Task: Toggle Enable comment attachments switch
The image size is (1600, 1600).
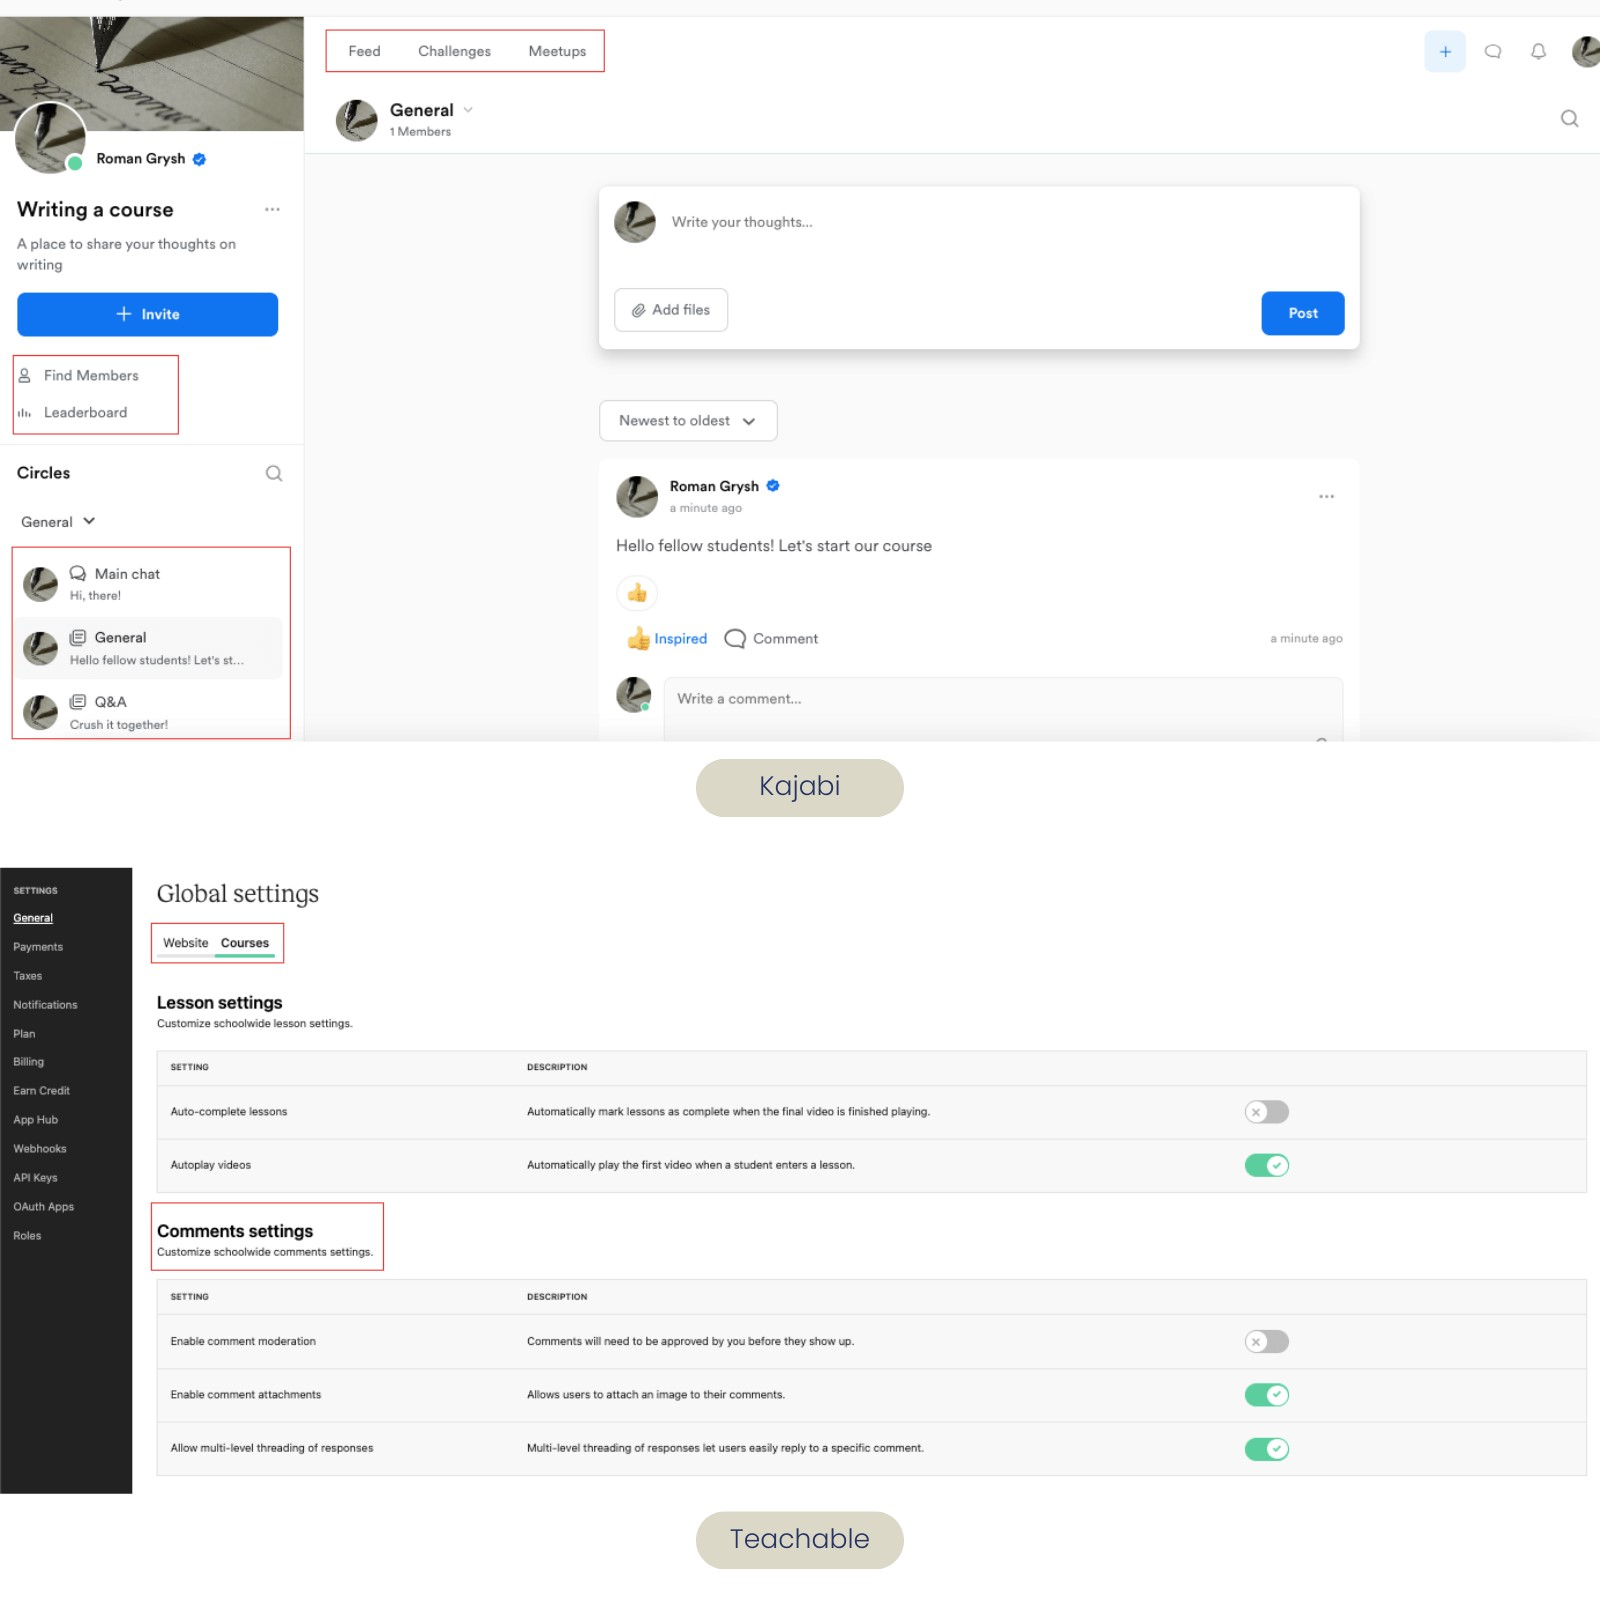Action: [x=1266, y=1395]
